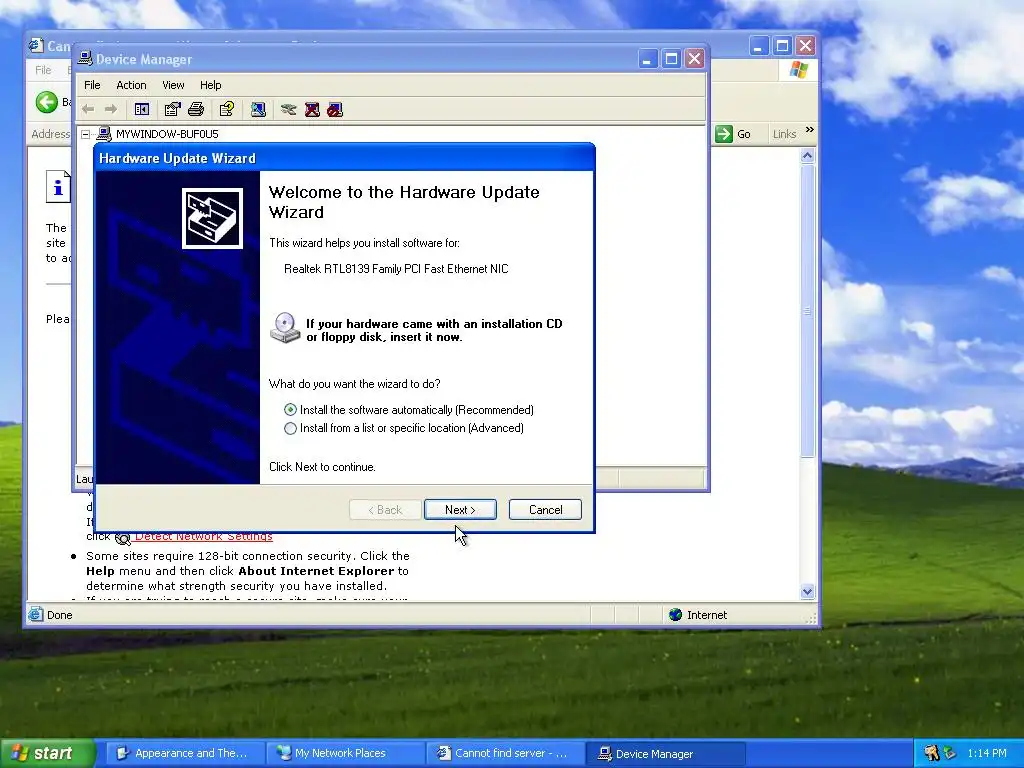Click the blue info icon on the error page
The image size is (1024, 768).
point(58,187)
